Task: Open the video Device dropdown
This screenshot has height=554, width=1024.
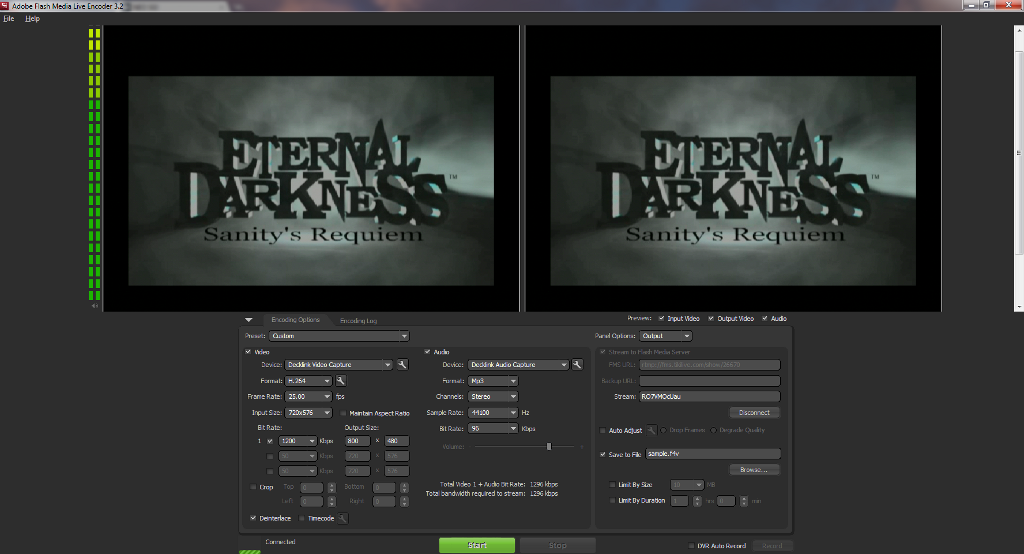Action: (338, 365)
